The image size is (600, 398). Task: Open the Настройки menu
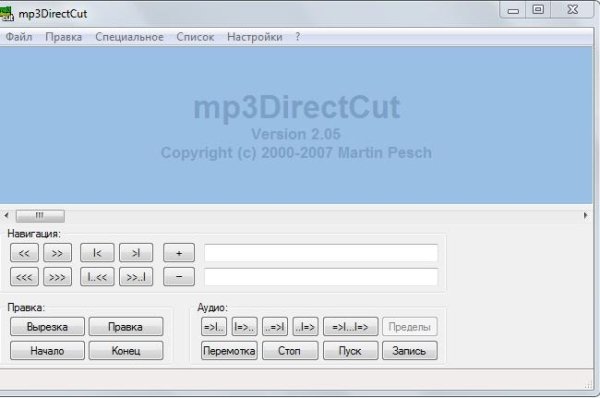254,37
